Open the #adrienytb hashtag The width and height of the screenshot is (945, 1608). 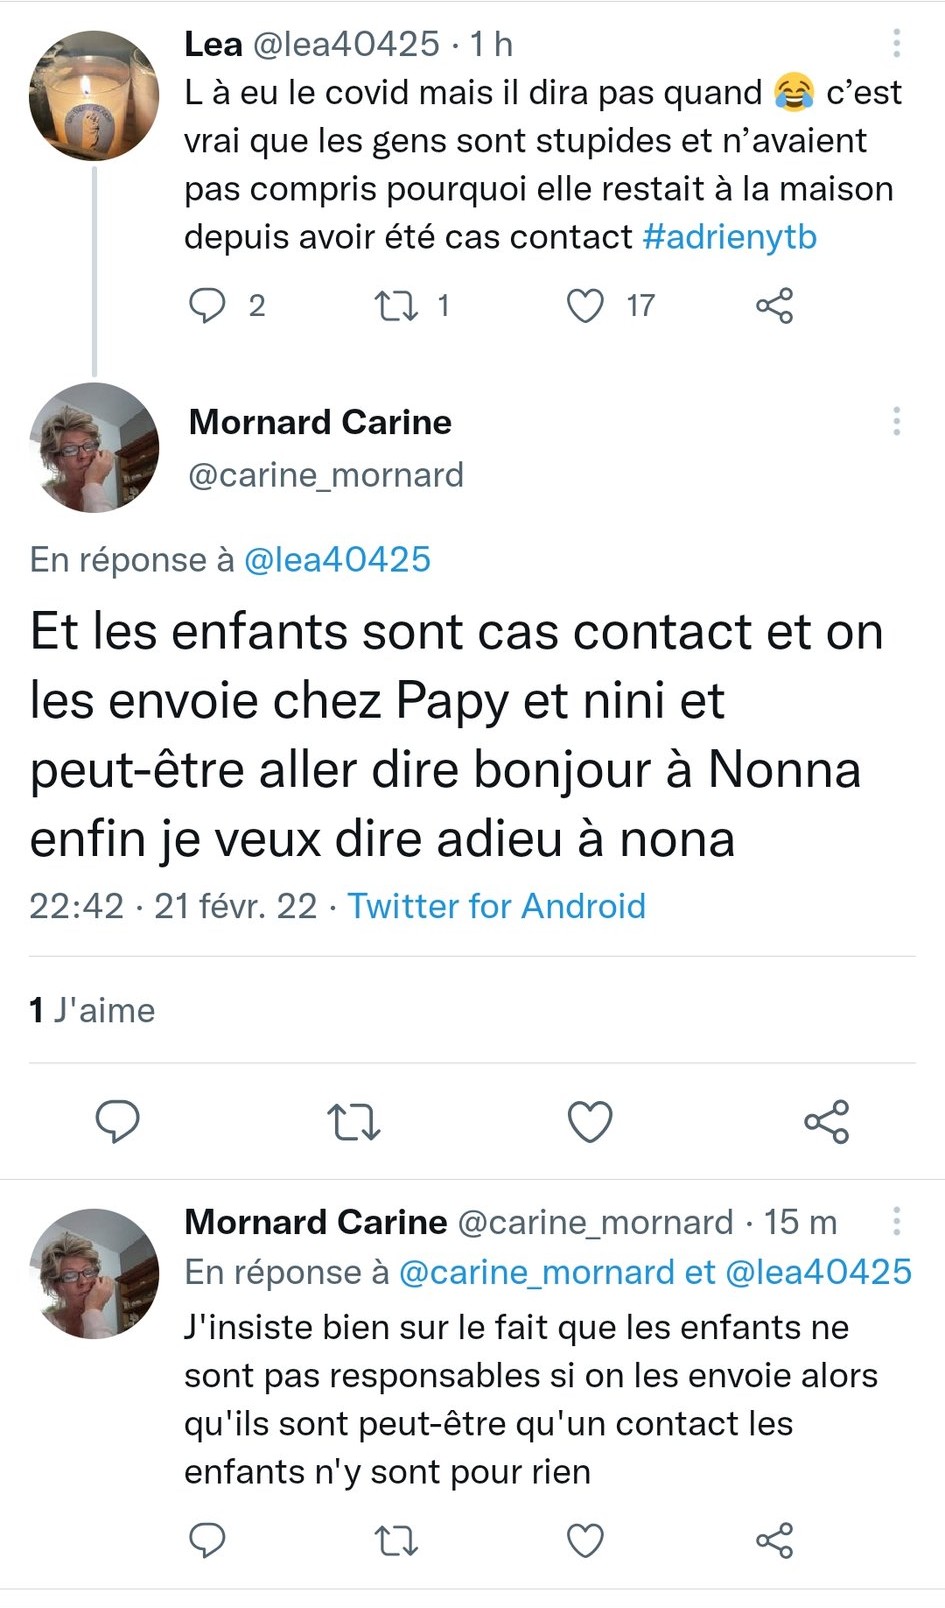pos(730,237)
